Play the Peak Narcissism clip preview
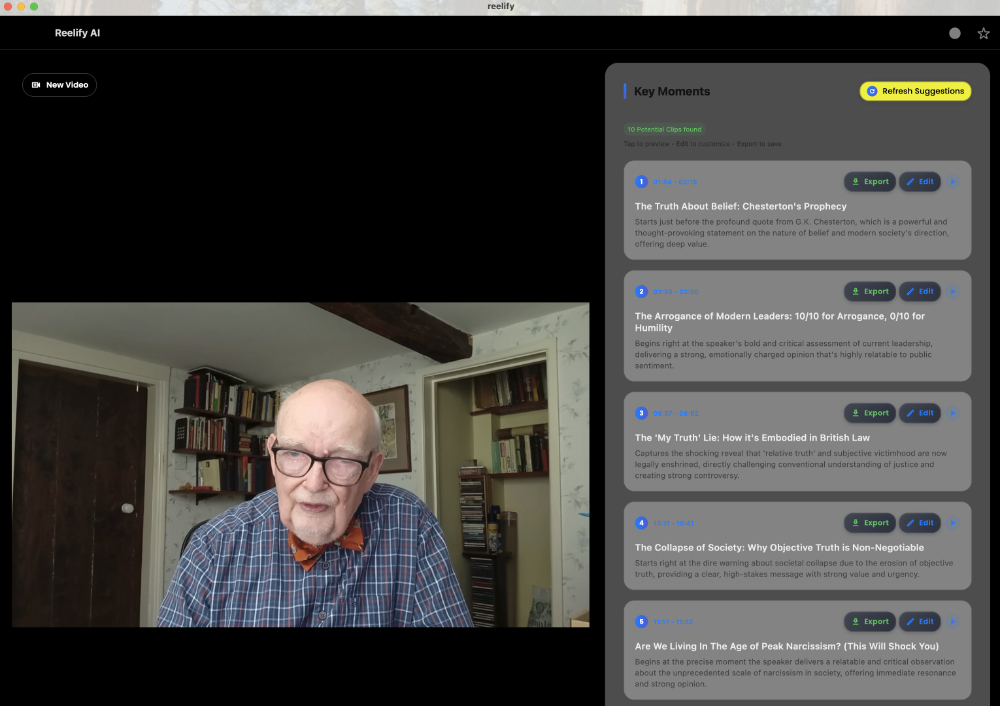Image resolution: width=1000 pixels, height=706 pixels. click(x=953, y=622)
